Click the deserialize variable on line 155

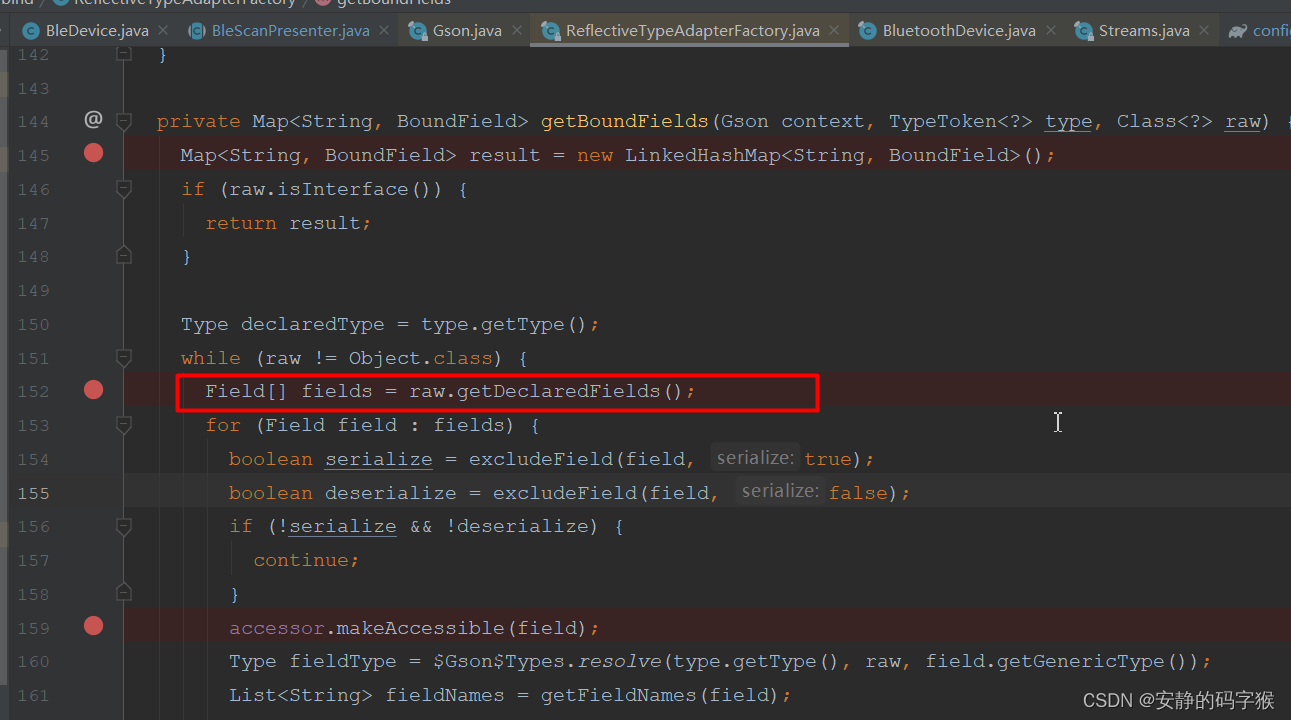tap(391, 493)
